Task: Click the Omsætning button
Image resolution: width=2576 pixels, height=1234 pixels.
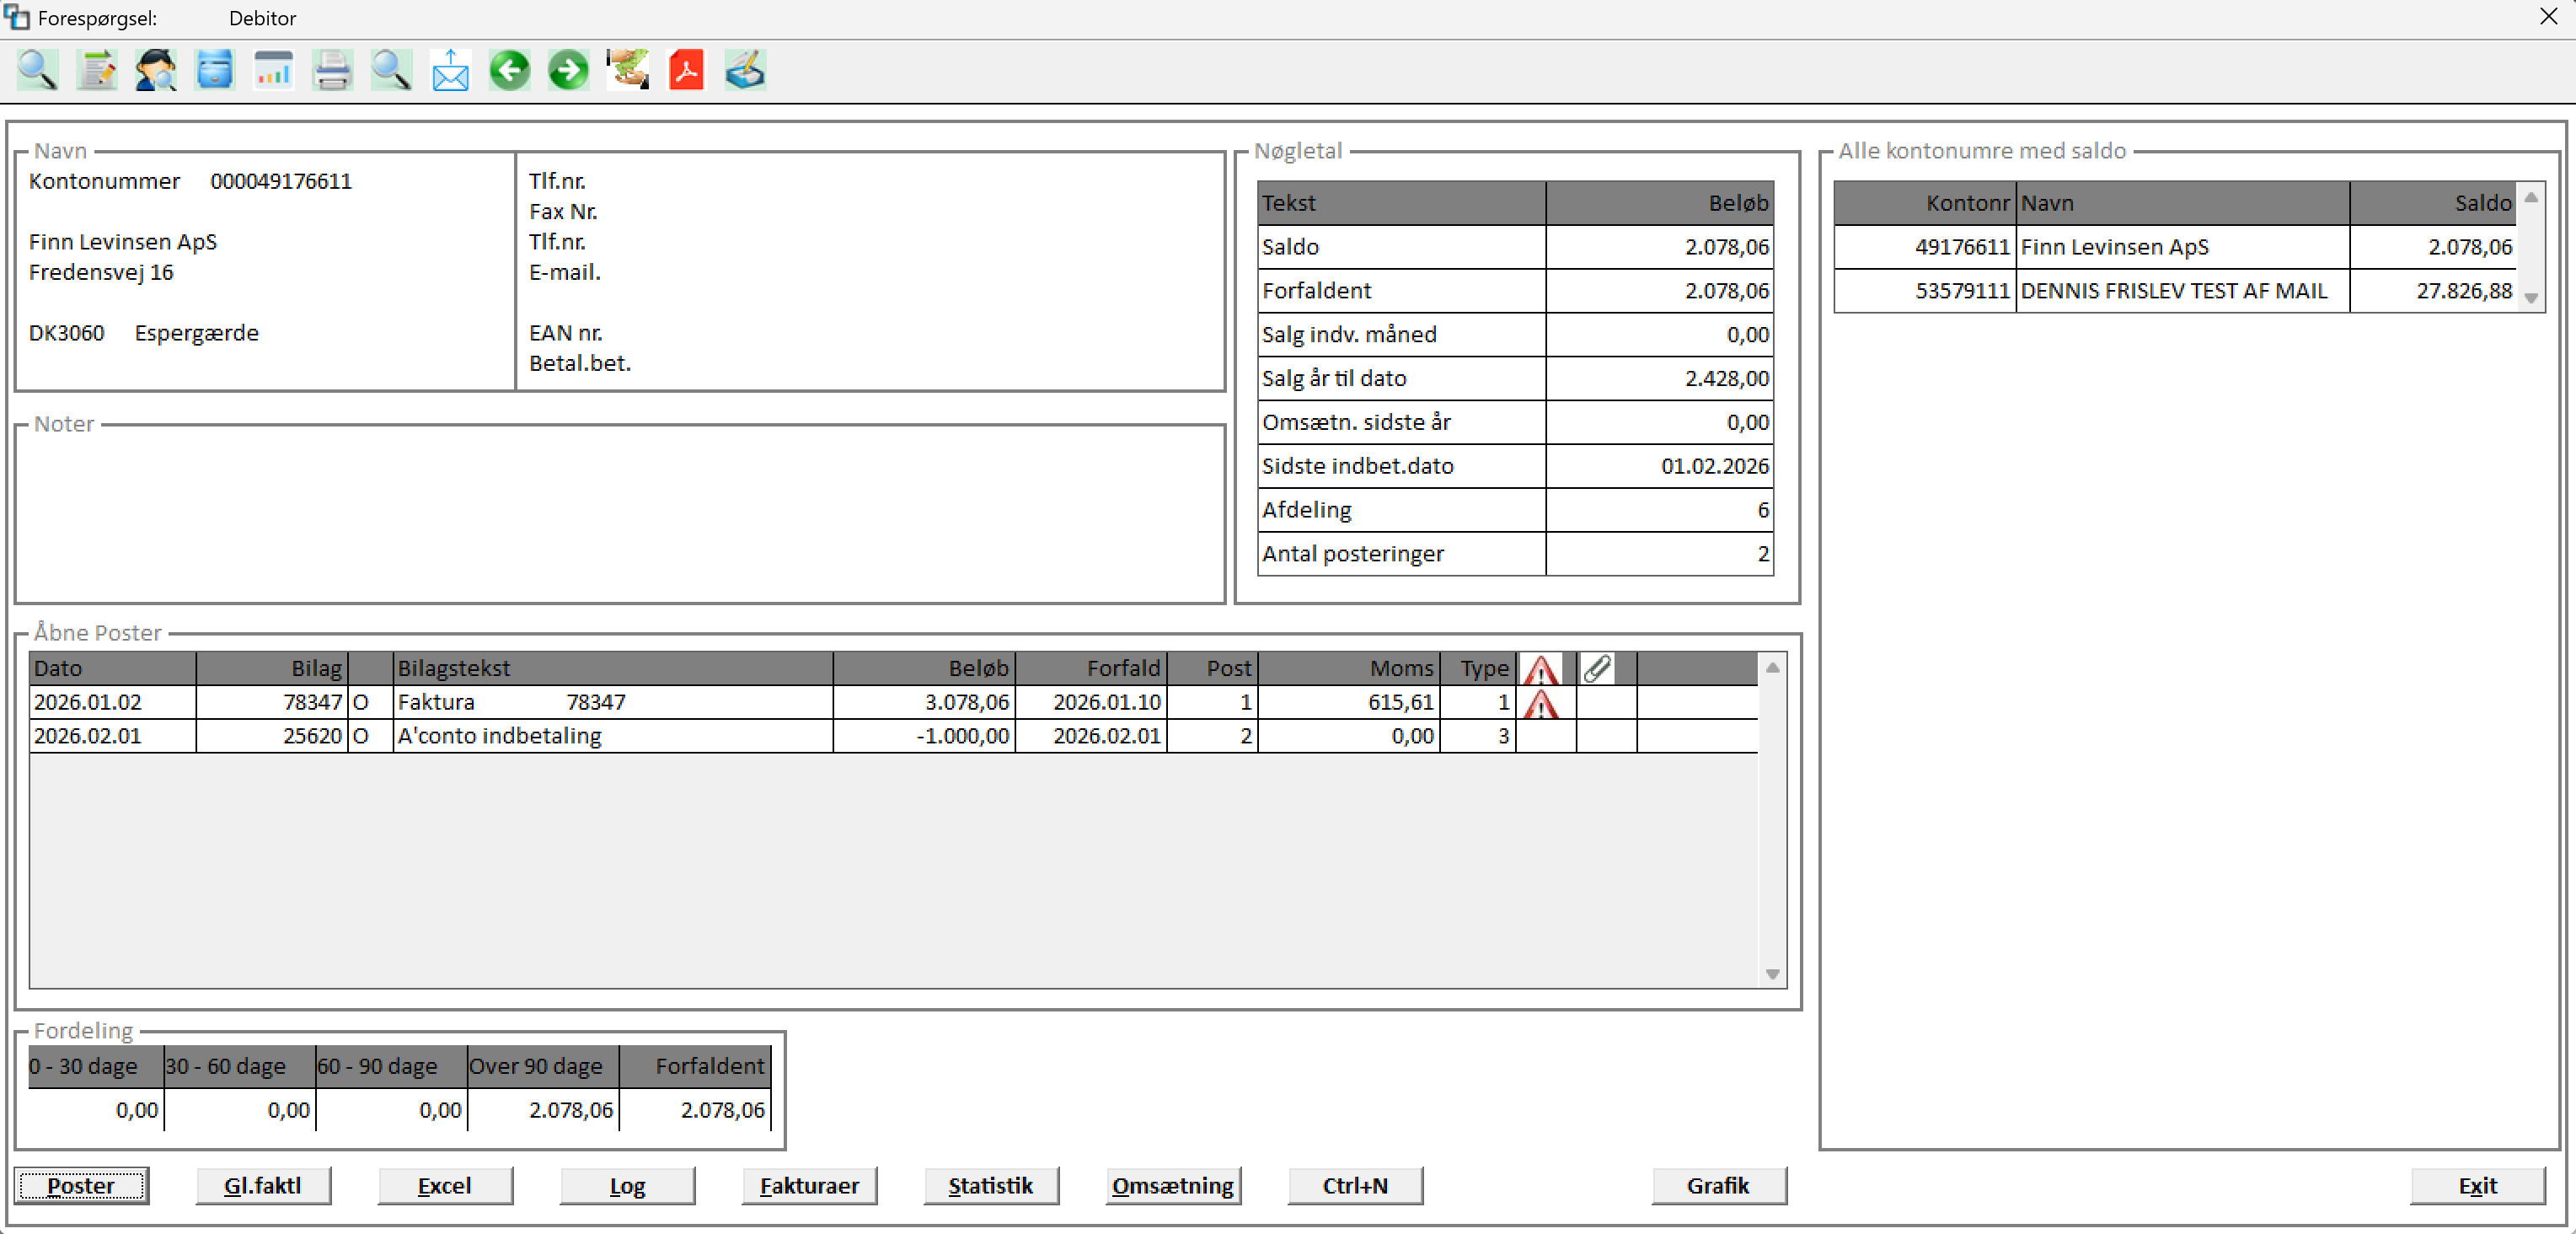Action: [x=1173, y=1185]
